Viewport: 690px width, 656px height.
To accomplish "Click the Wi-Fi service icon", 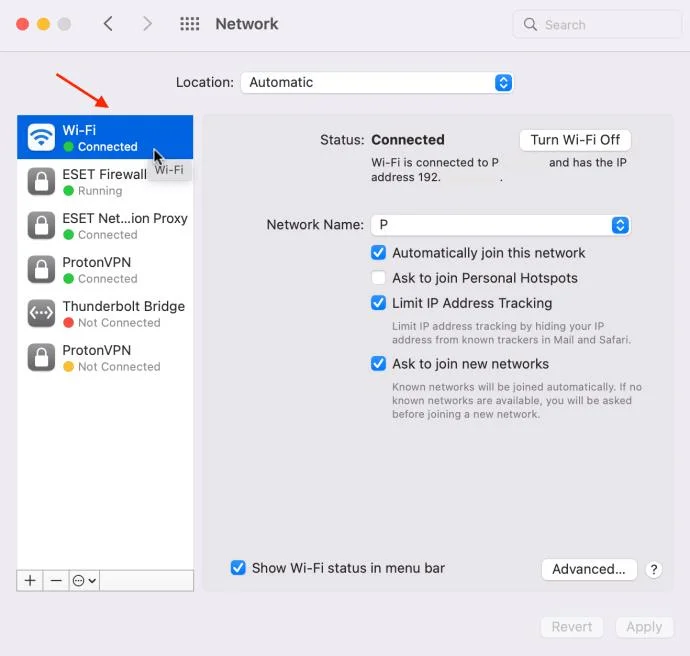I will pos(41,137).
